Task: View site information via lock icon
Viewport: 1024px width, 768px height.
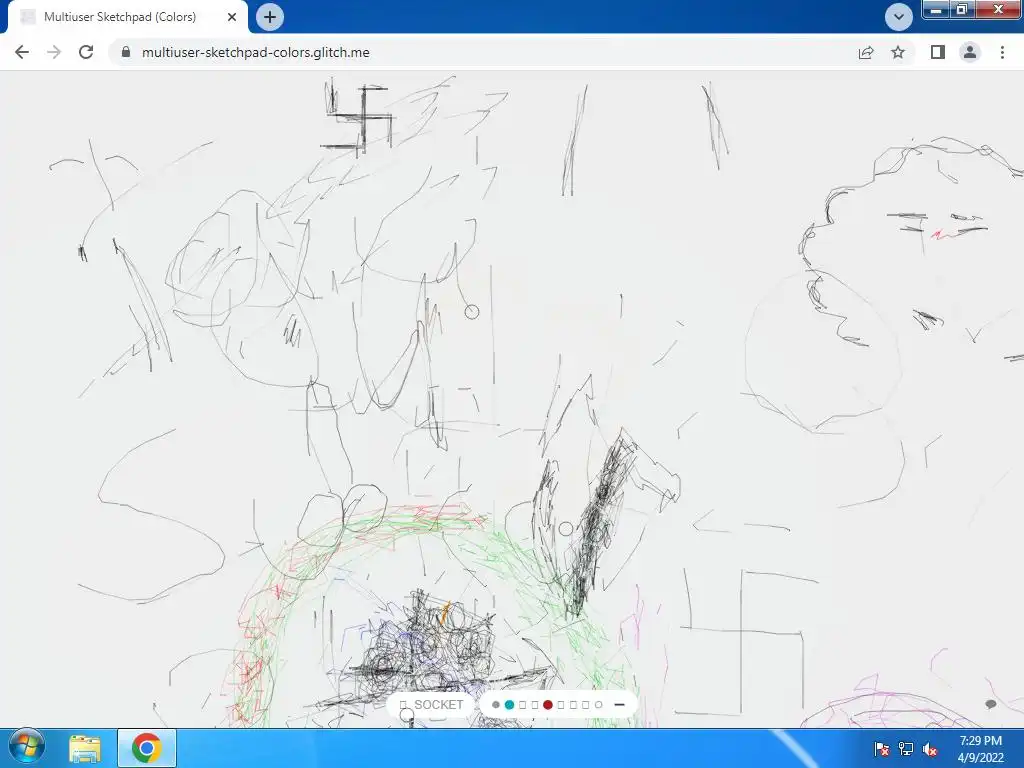Action: [x=126, y=52]
